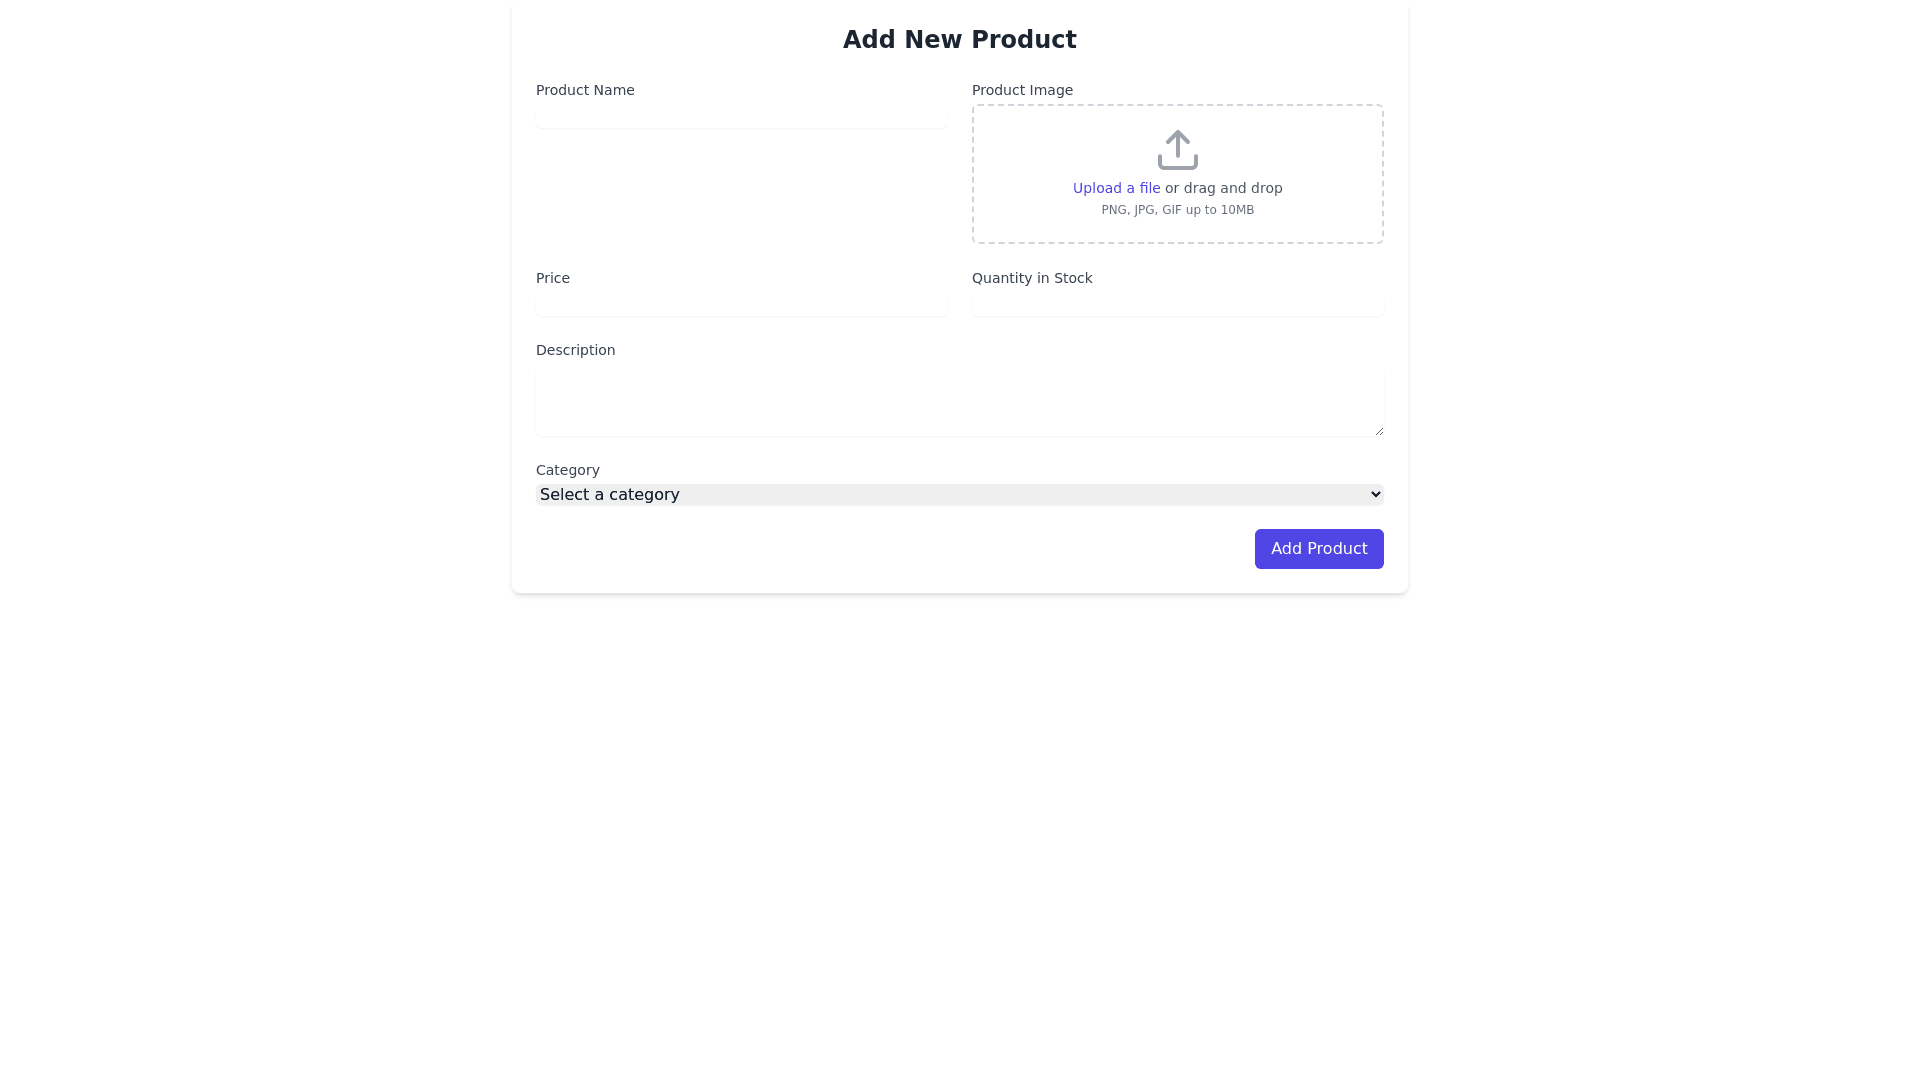Click the Price label
This screenshot has height=1080, width=1920.
[552, 278]
